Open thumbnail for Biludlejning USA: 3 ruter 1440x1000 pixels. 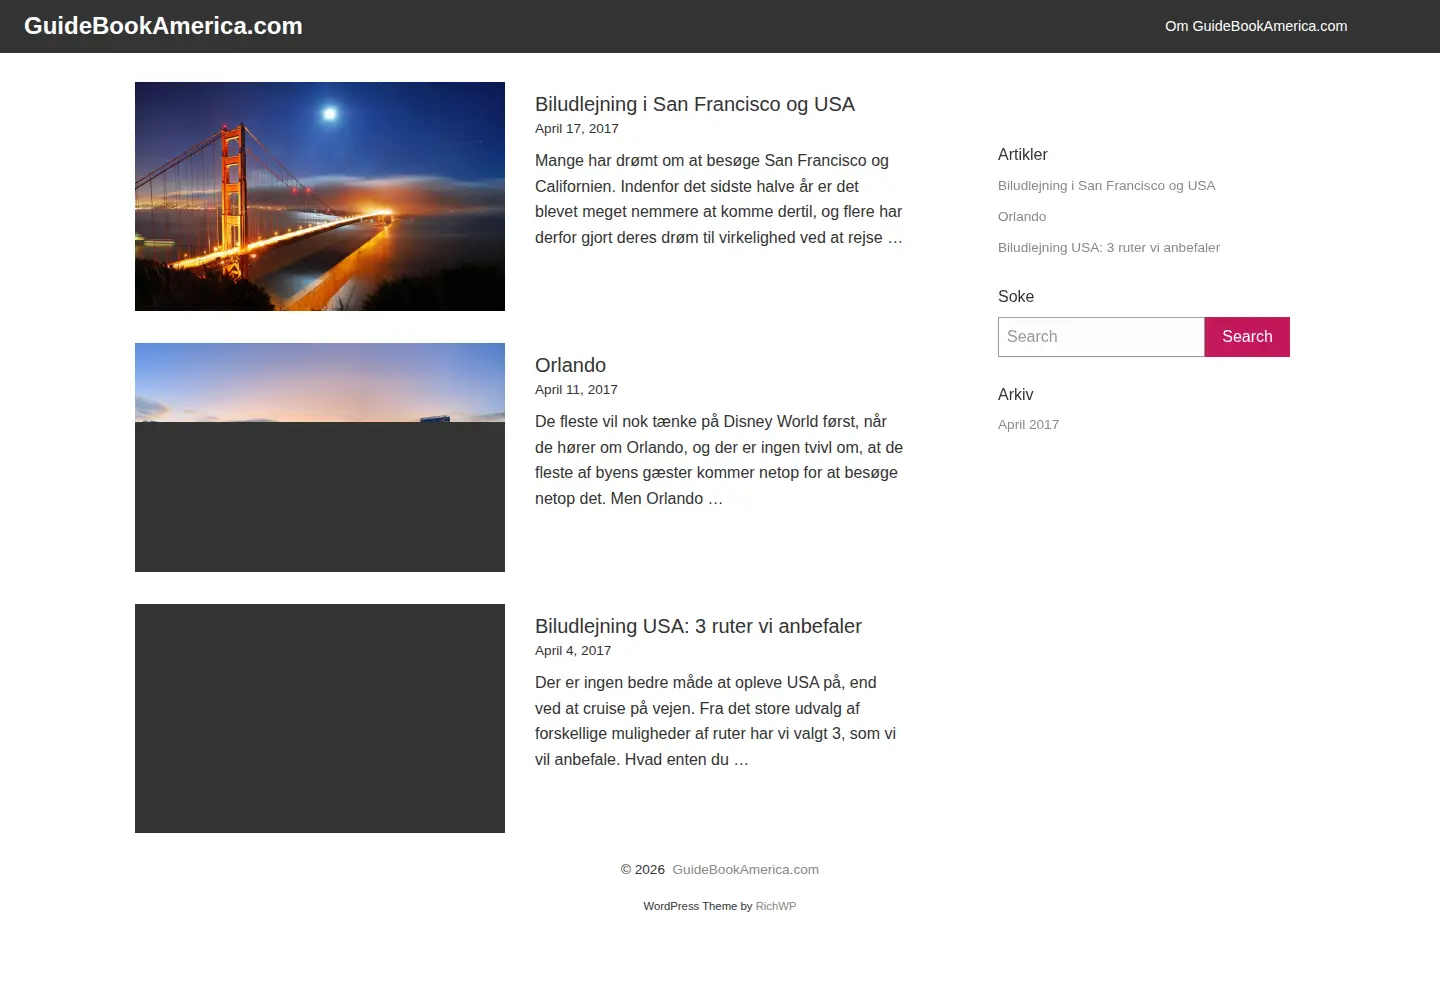(320, 718)
